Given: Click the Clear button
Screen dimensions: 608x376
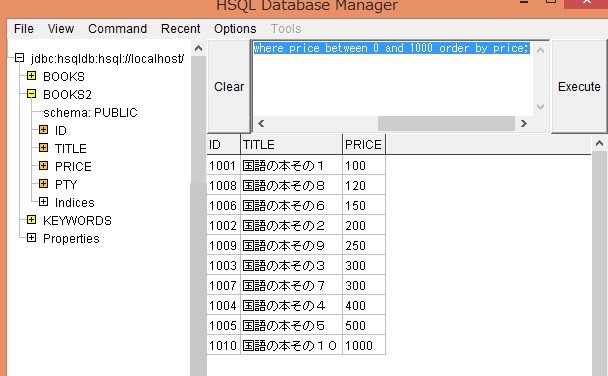Looking at the screenshot, I should [229, 86].
